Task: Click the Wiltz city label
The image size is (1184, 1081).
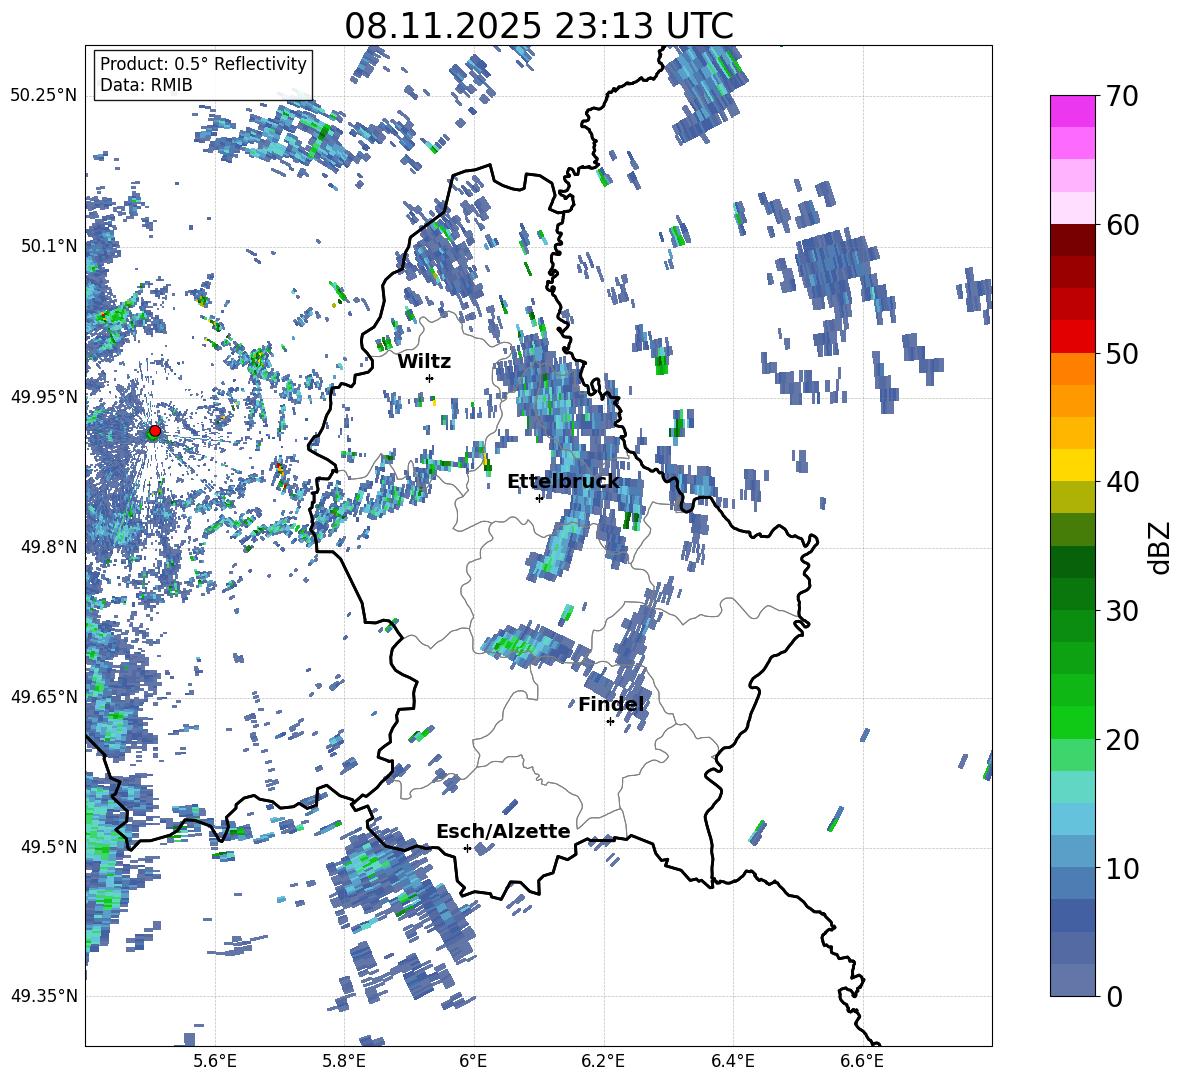Action: click(424, 362)
